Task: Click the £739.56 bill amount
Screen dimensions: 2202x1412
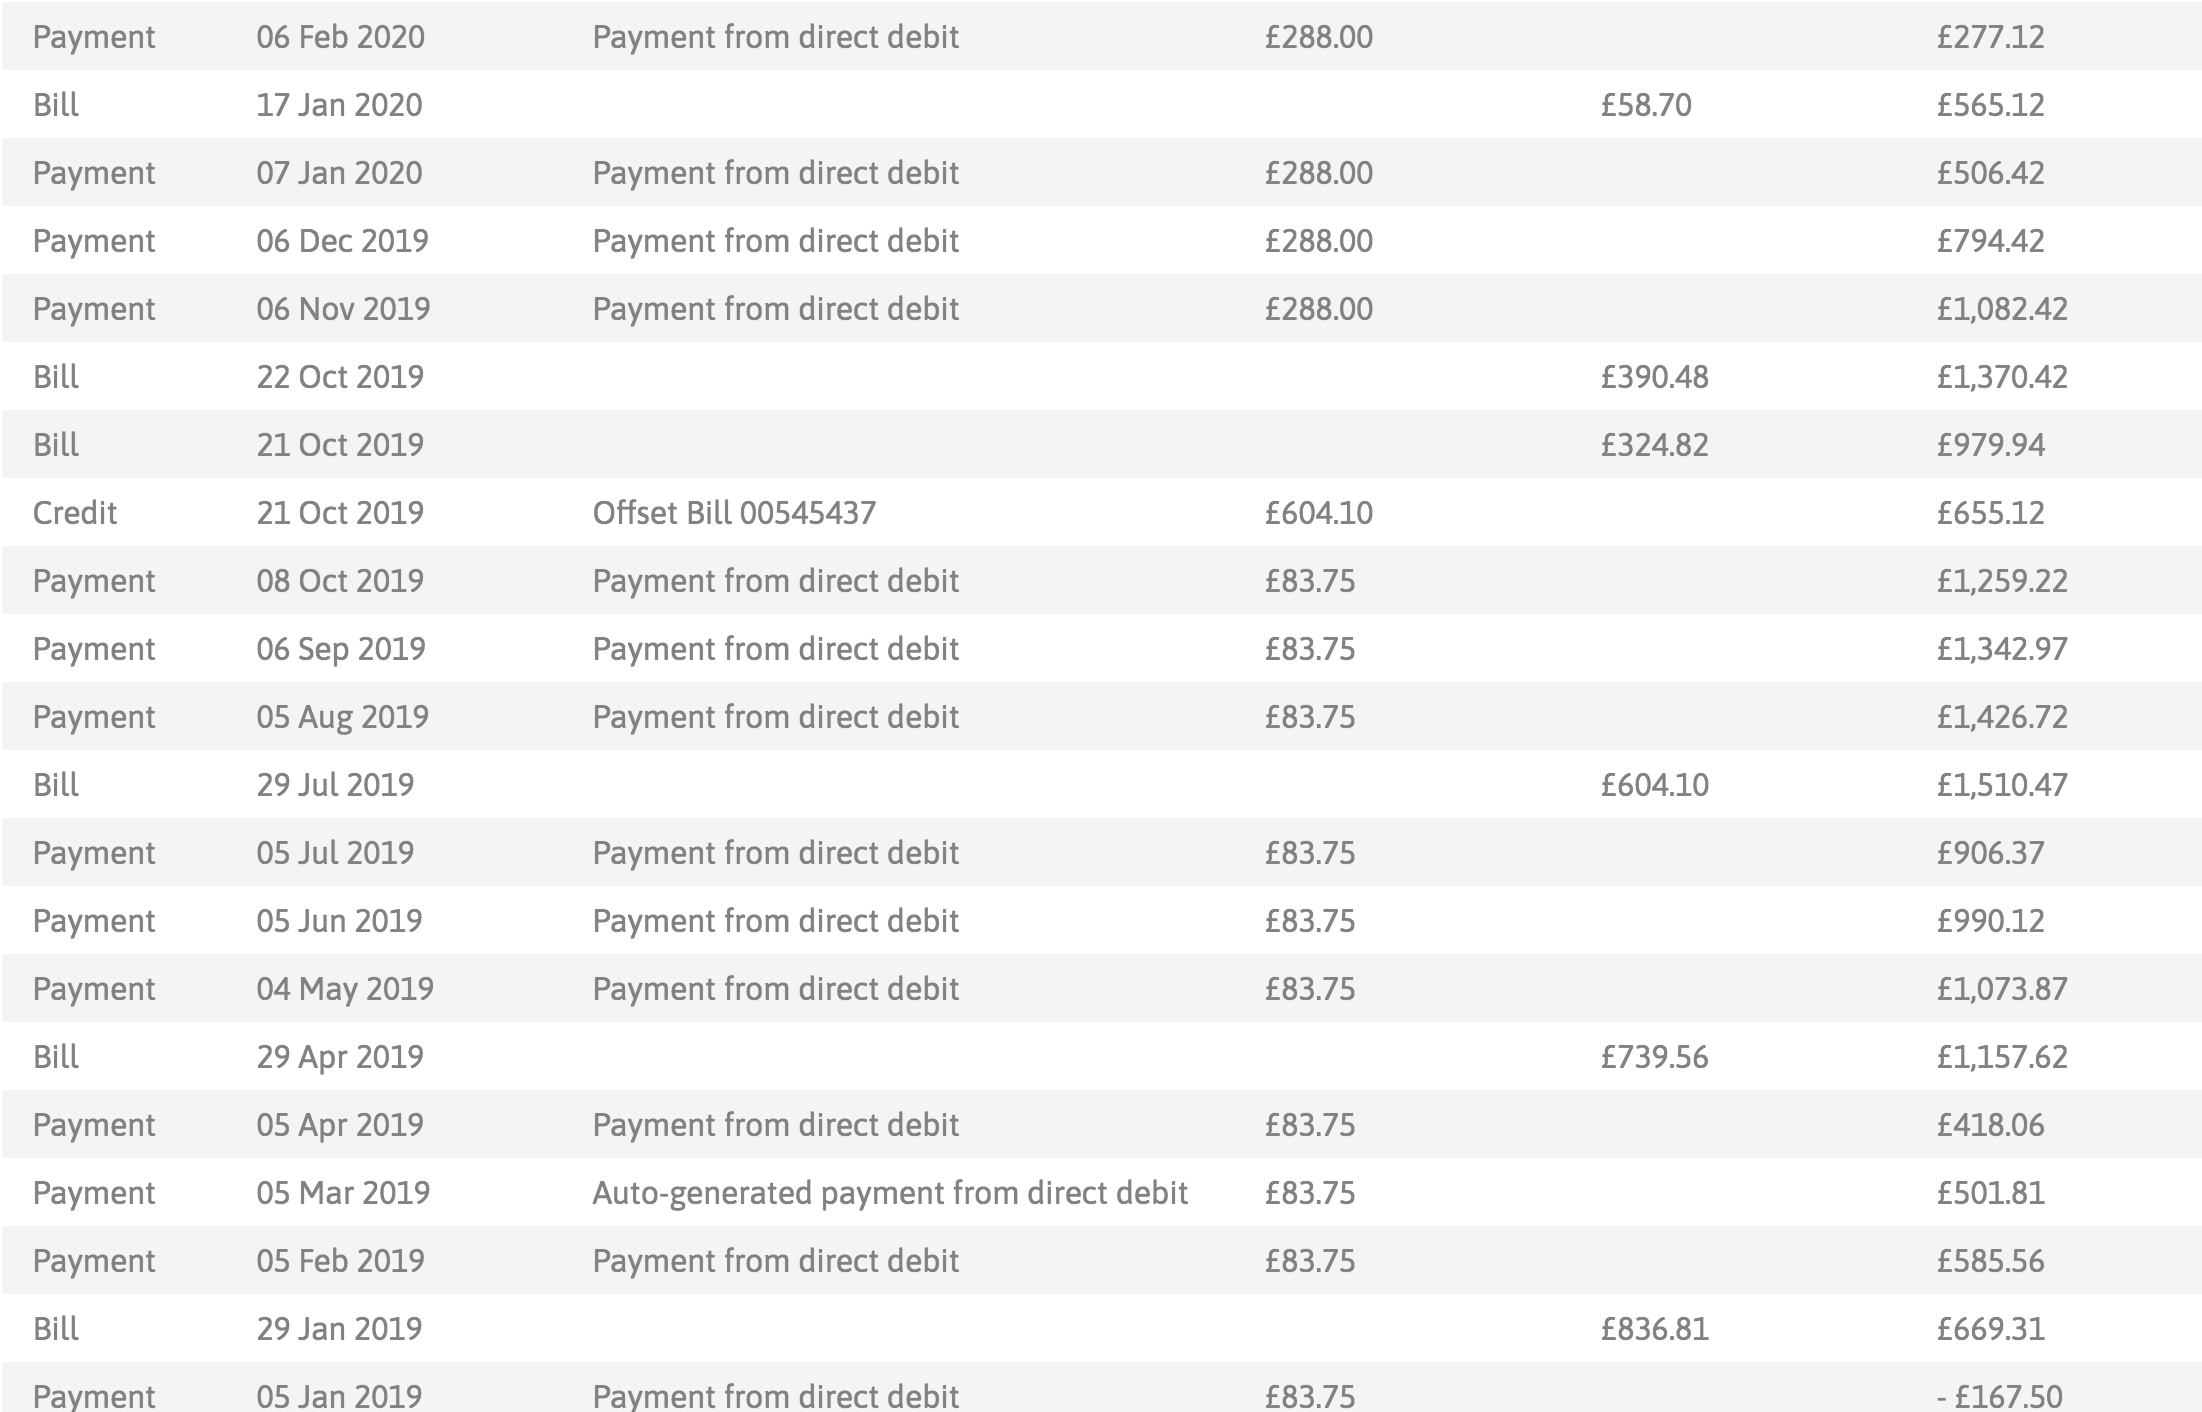Action: click(x=1654, y=1057)
